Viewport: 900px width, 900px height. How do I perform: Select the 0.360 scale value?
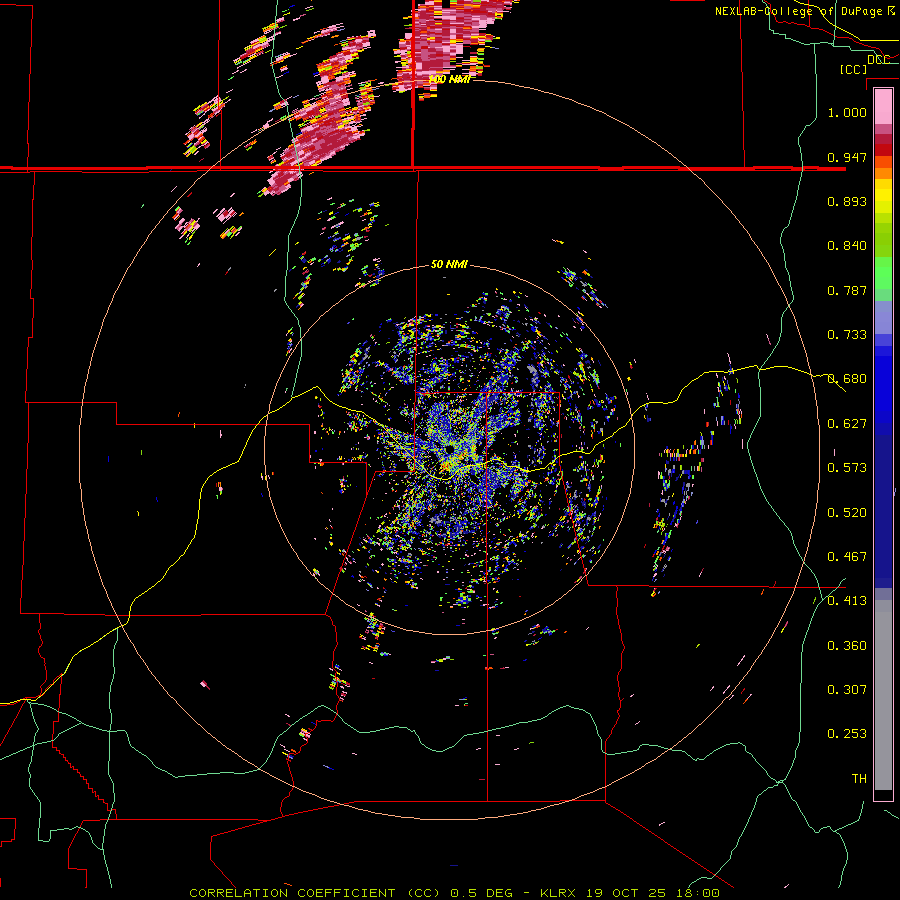point(847,646)
